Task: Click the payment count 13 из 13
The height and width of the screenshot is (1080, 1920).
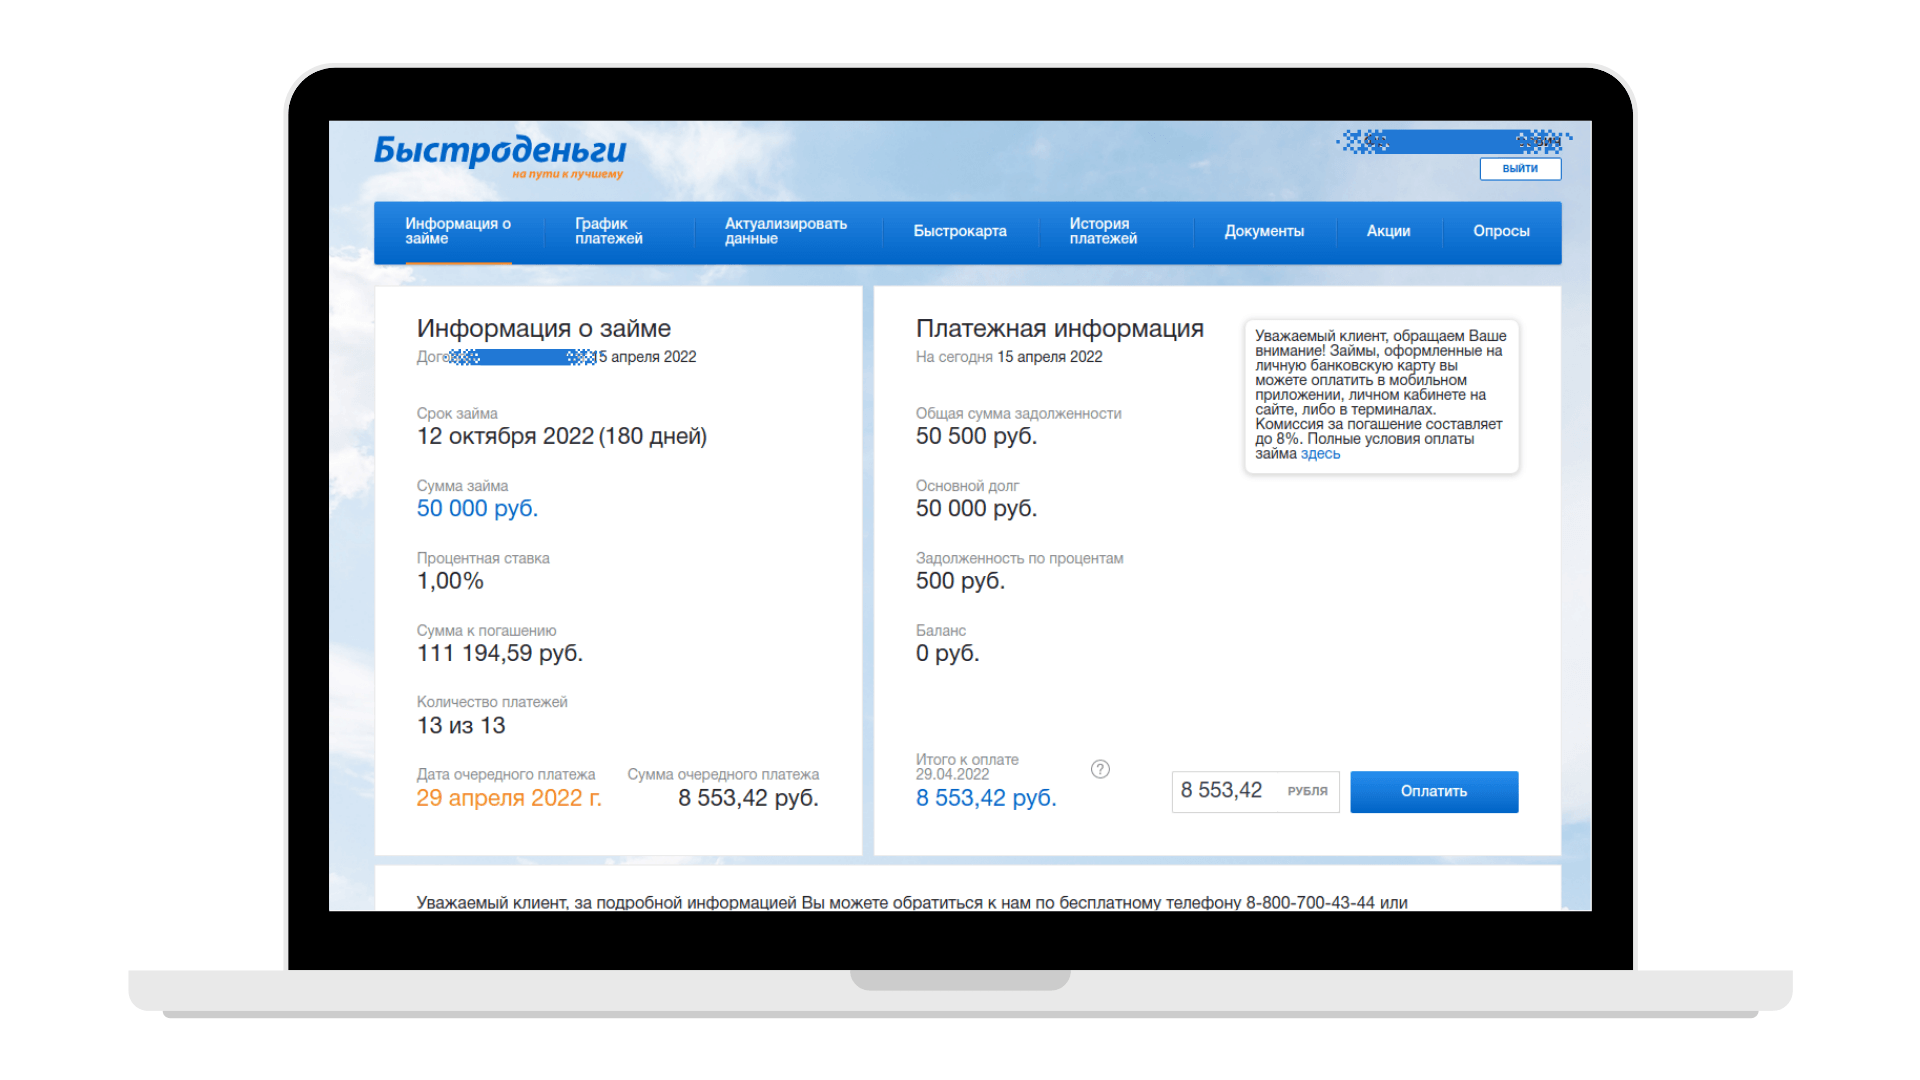Action: [461, 726]
